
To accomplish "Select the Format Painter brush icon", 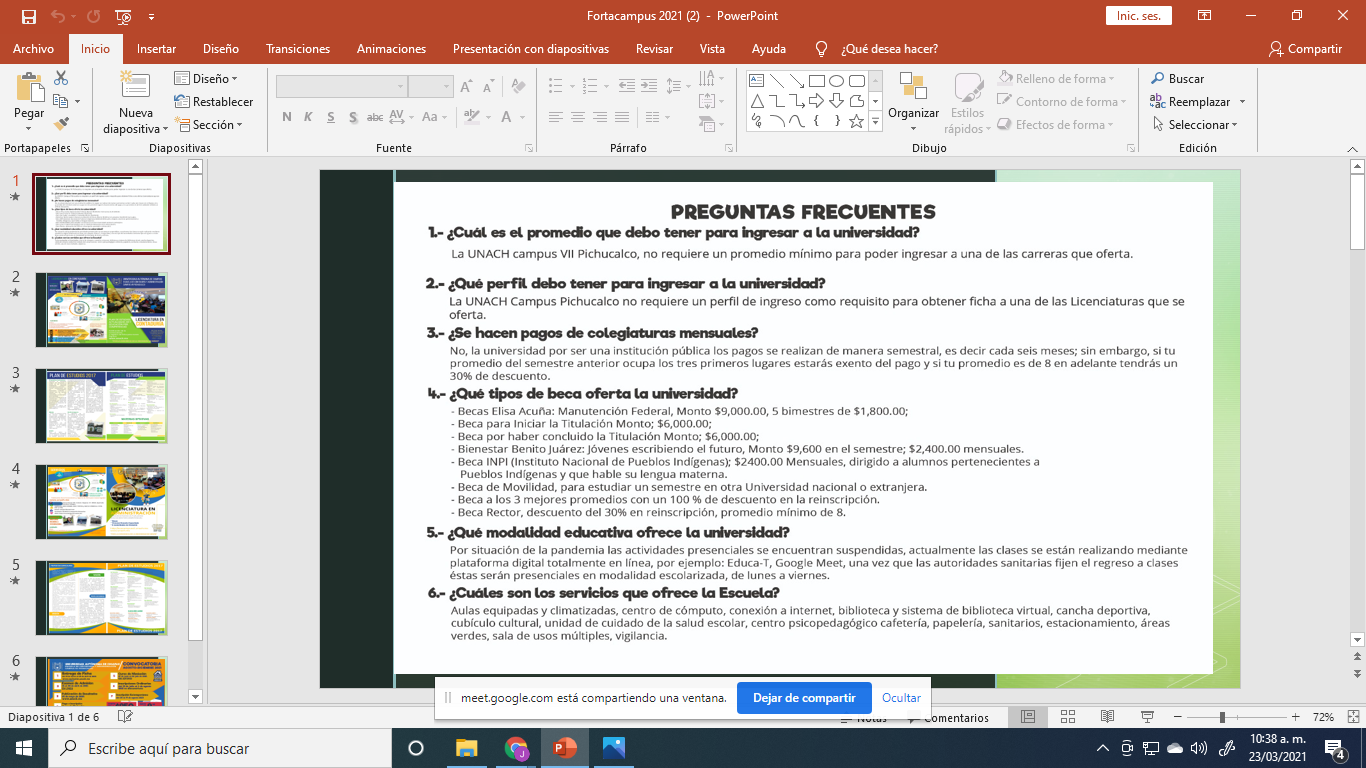I will (x=61, y=124).
